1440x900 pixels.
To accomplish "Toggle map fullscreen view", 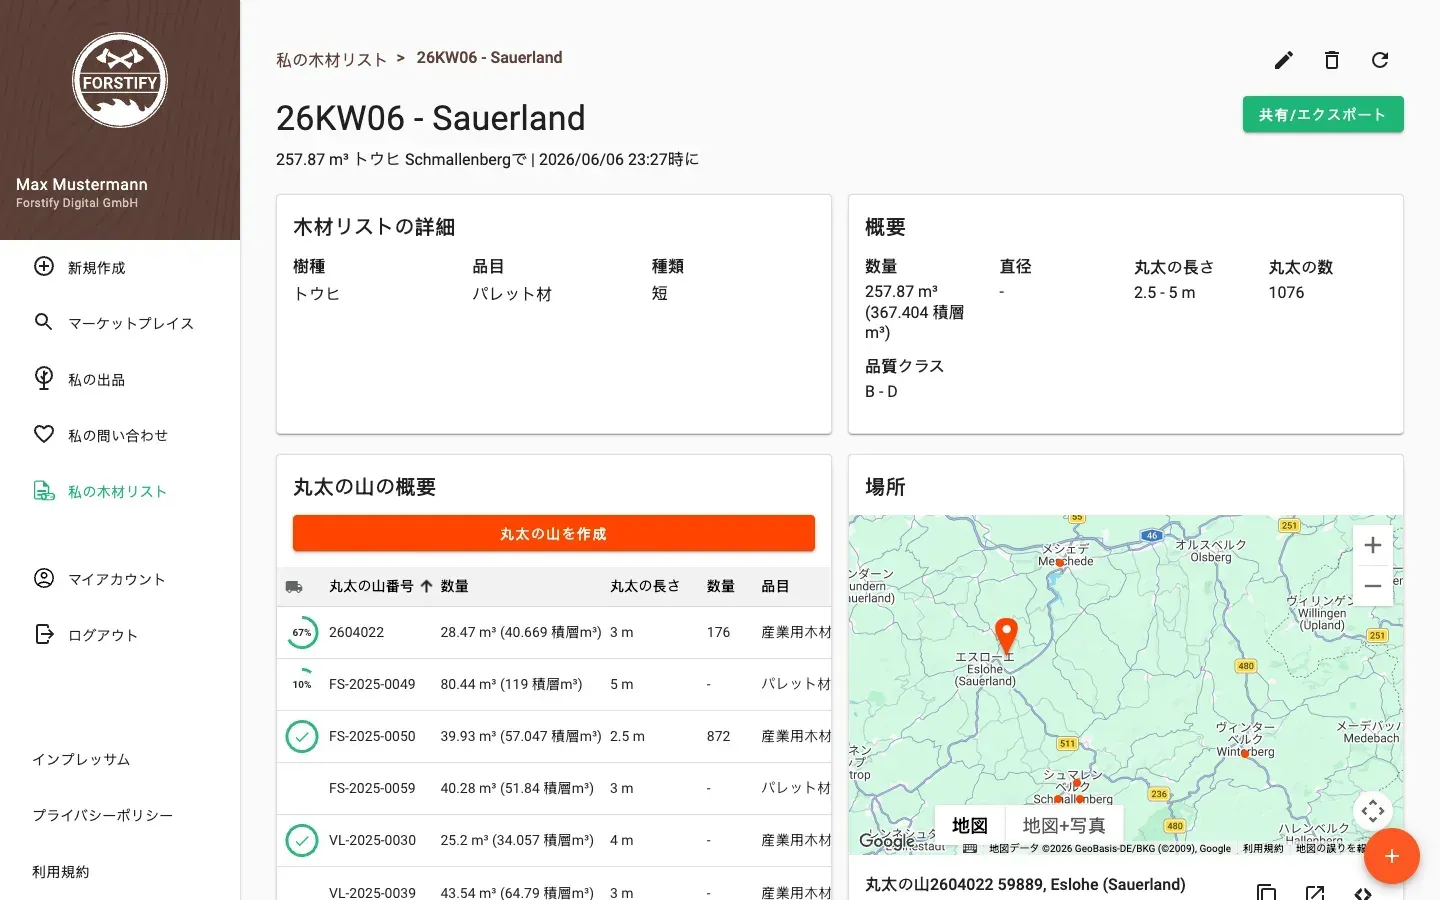I will pyautogui.click(x=1373, y=811).
